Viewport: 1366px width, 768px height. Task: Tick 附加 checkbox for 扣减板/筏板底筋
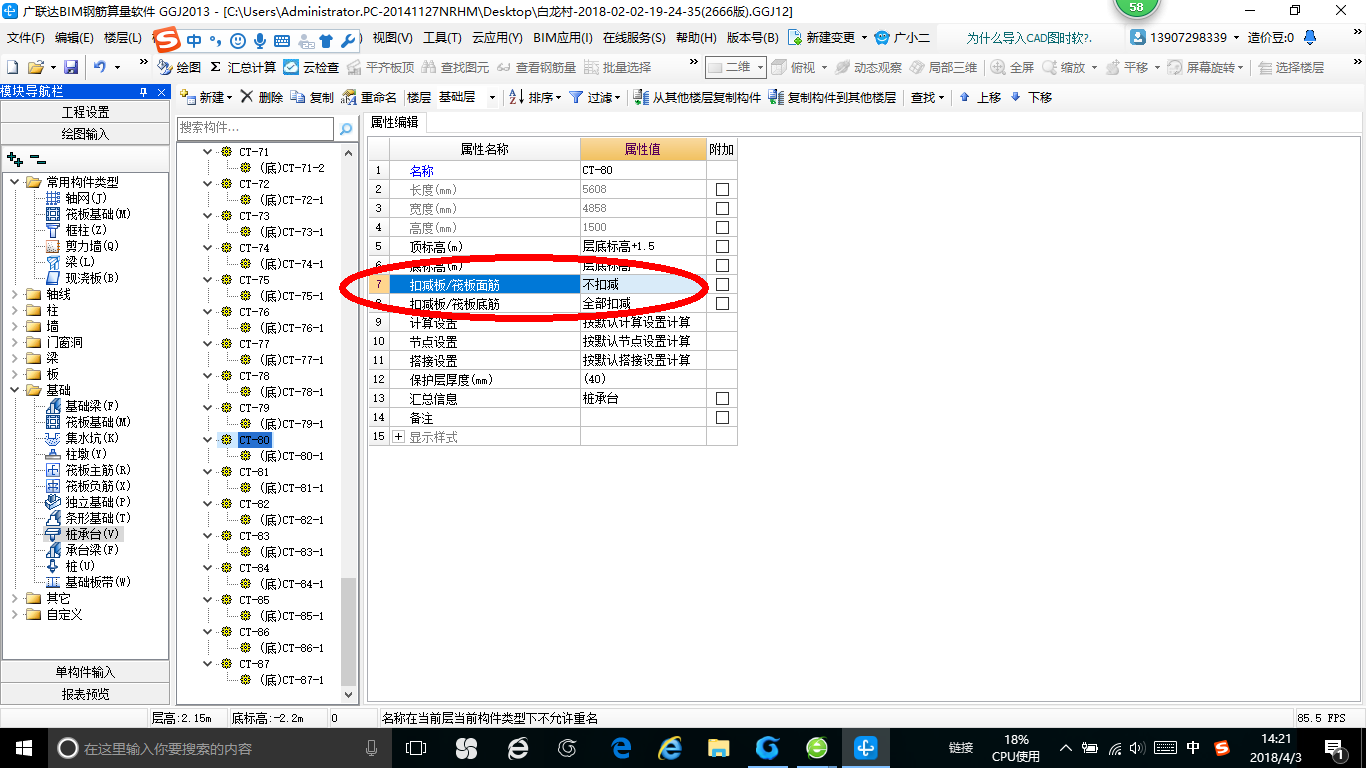pos(722,303)
